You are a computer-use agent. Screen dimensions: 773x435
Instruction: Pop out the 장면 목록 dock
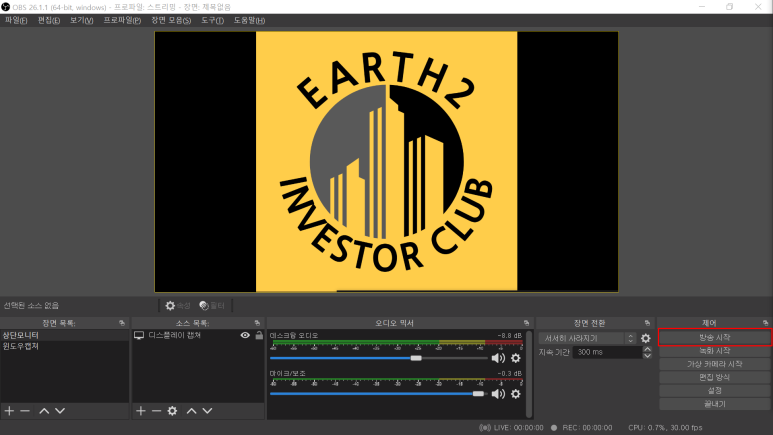pyautogui.click(x=122, y=323)
